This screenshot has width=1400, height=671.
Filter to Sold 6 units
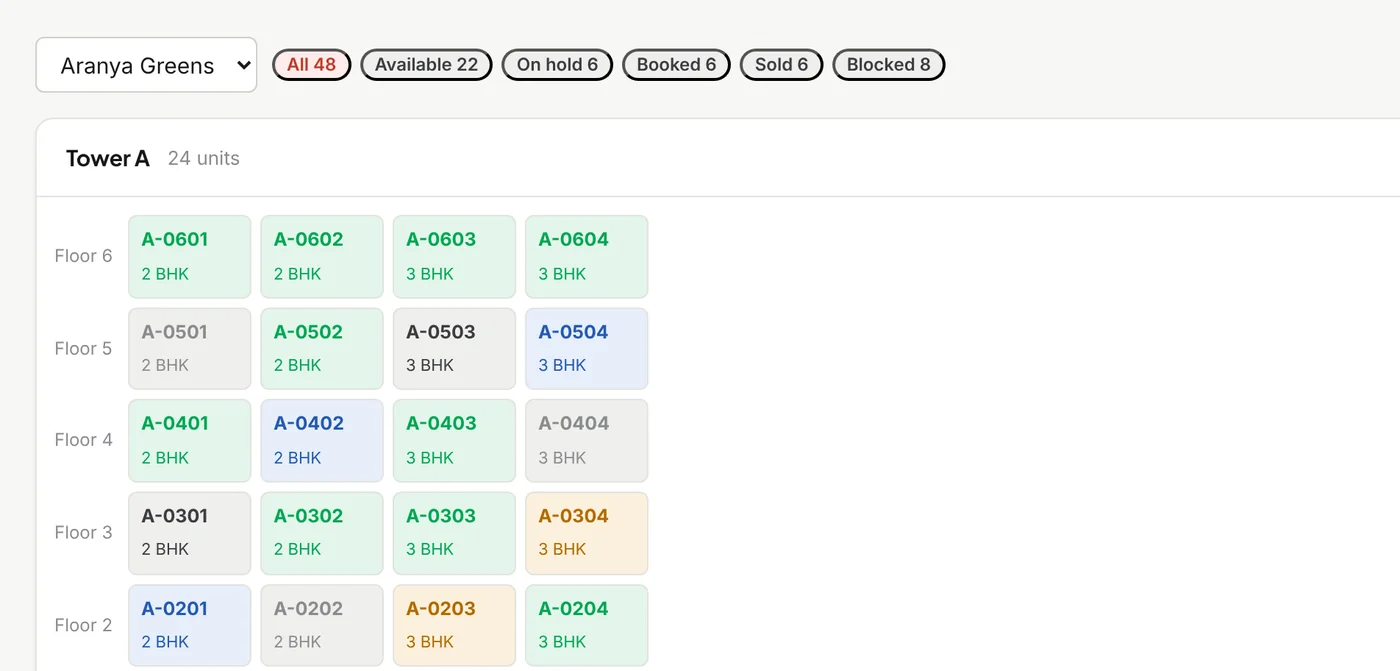tap(781, 65)
